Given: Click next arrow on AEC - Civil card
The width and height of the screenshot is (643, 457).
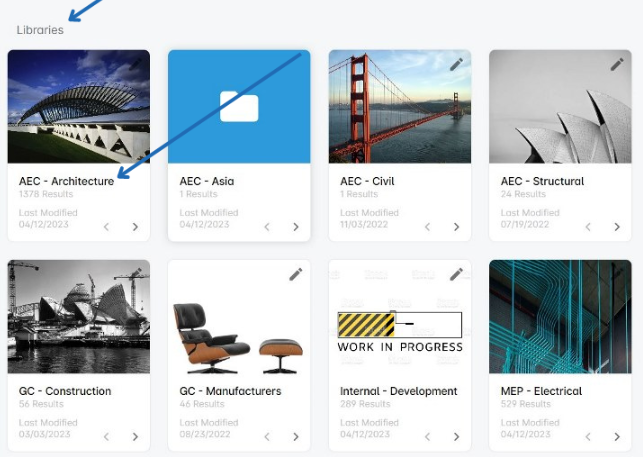Looking at the screenshot, I should 456,227.
